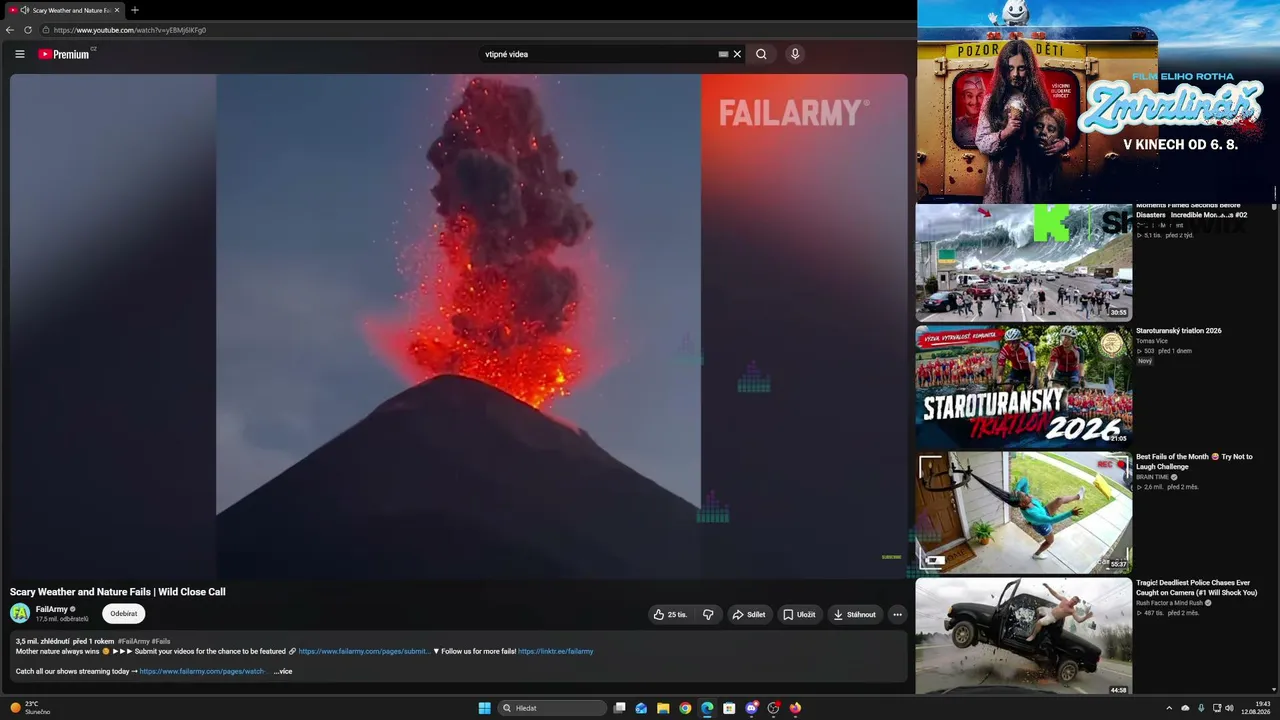Viewport: 1280px width, 720px height.
Task: Open the "Tragic! Deadliest Police Chases" title
Action: pyautogui.click(x=1196, y=588)
